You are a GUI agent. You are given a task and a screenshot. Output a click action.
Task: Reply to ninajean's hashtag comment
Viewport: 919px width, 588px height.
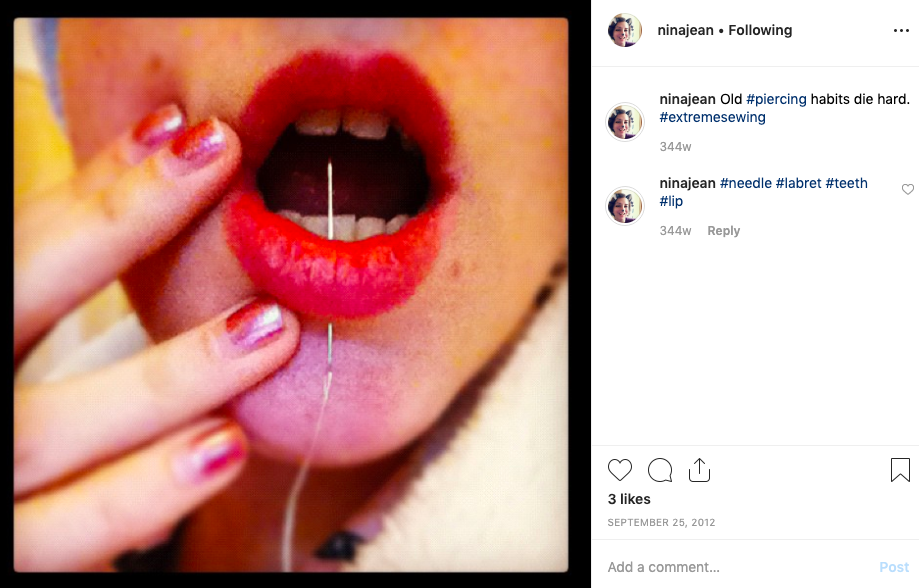[x=723, y=231]
